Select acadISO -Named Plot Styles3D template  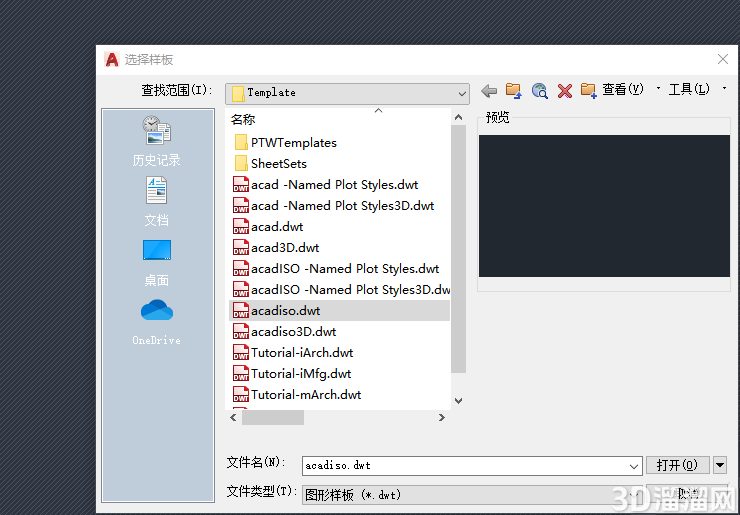(339, 289)
